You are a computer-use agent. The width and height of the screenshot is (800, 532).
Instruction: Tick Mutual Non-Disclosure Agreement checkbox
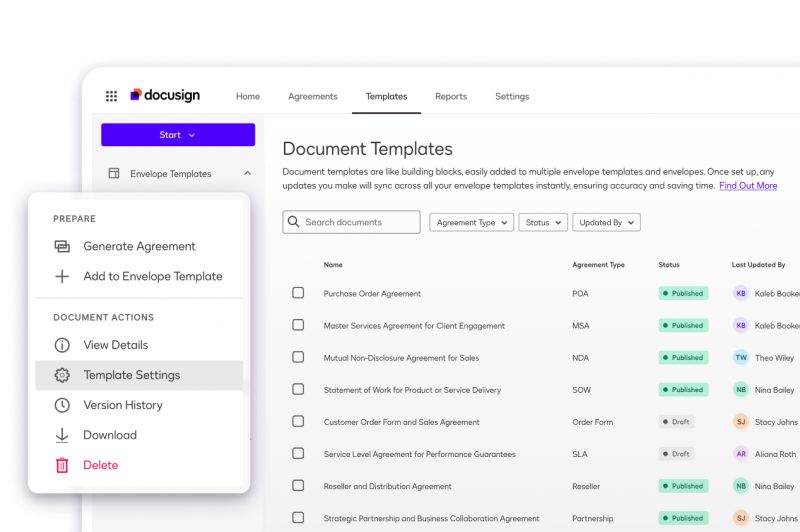298,357
